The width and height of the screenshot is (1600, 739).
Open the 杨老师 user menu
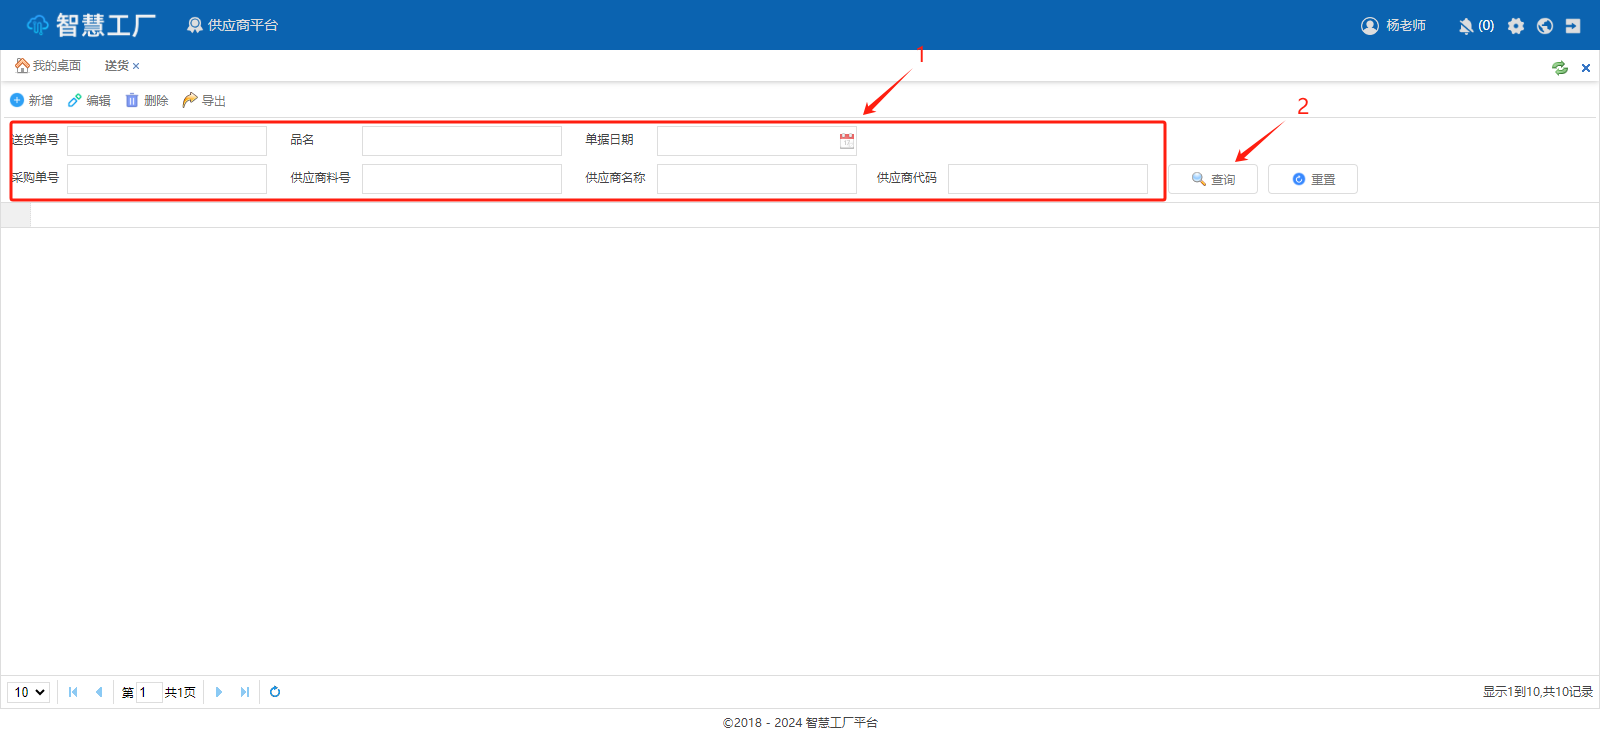(x=1394, y=26)
